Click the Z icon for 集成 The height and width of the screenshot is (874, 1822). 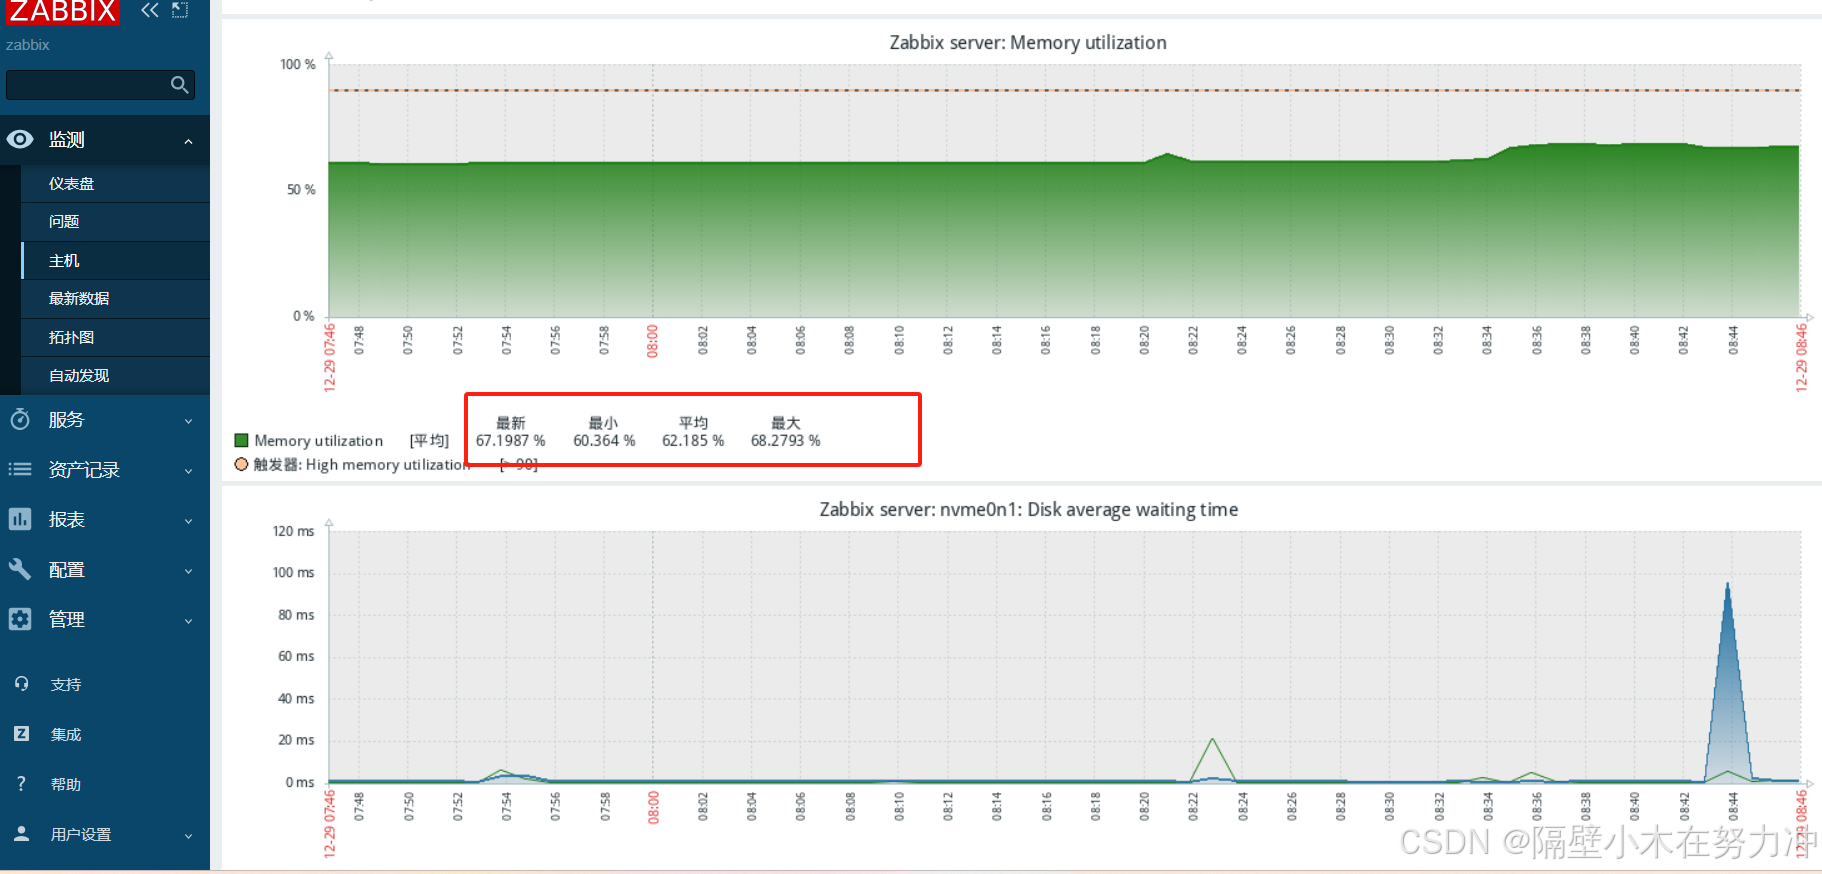coord(21,734)
